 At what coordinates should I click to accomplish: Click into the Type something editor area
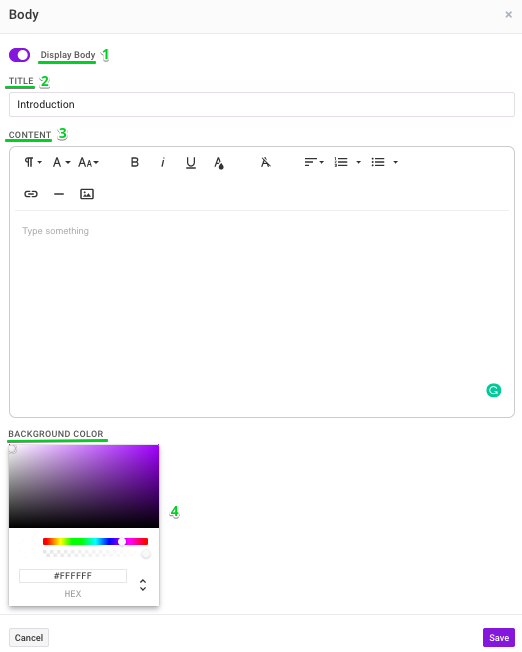pos(262,312)
